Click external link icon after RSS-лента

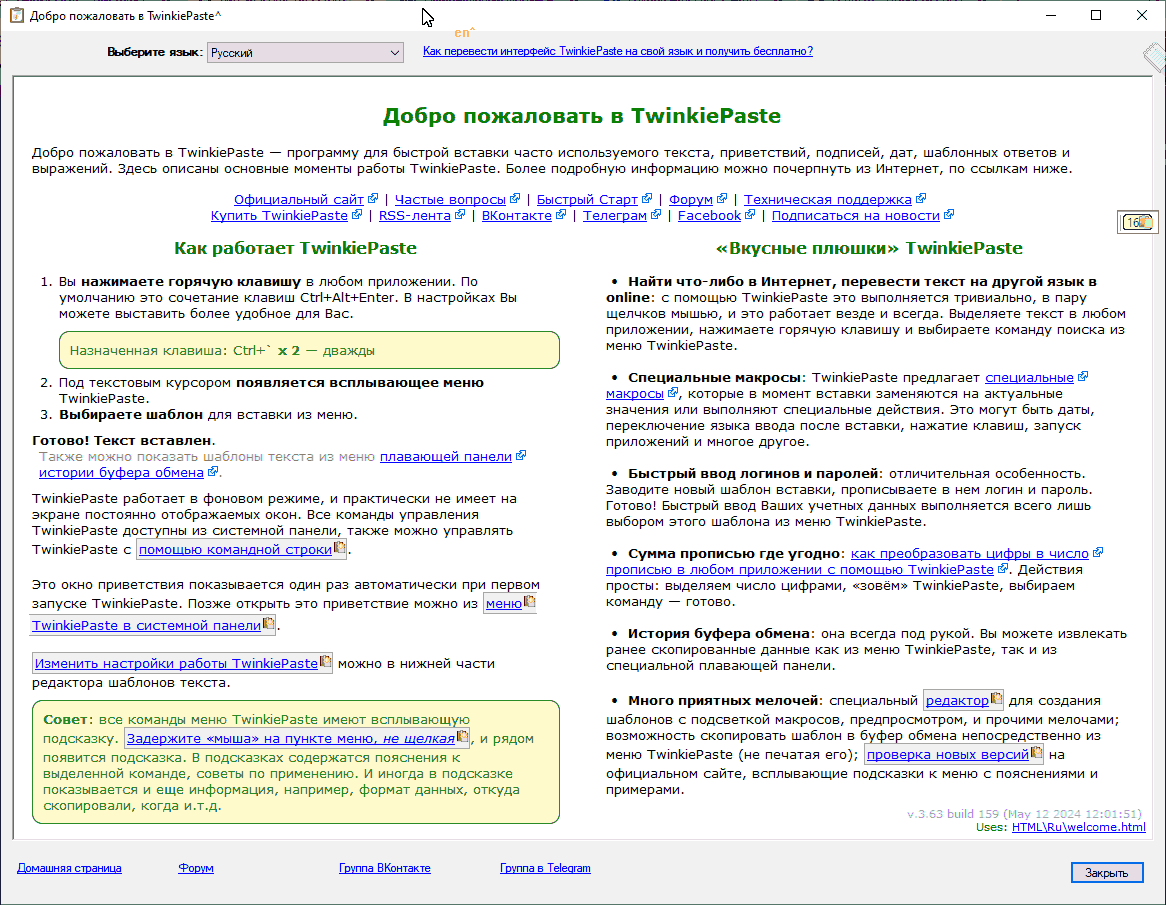click(460, 214)
